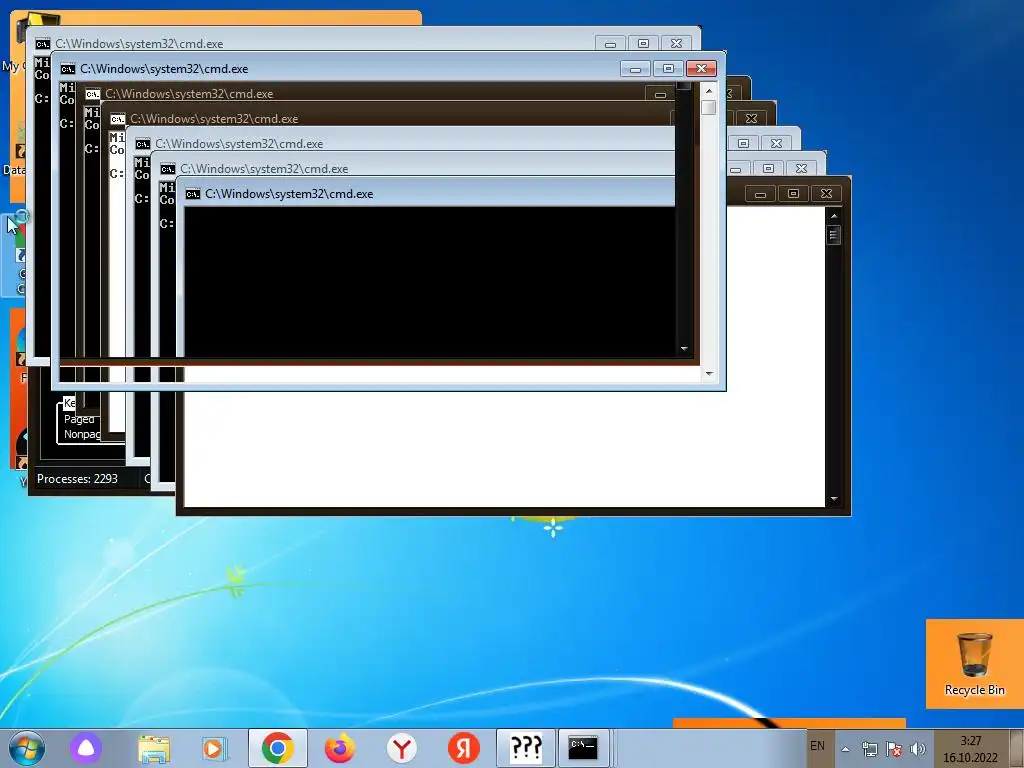The width and height of the screenshot is (1024, 768).
Task: Open Windows Media Player from the taskbar
Action: 214,748
